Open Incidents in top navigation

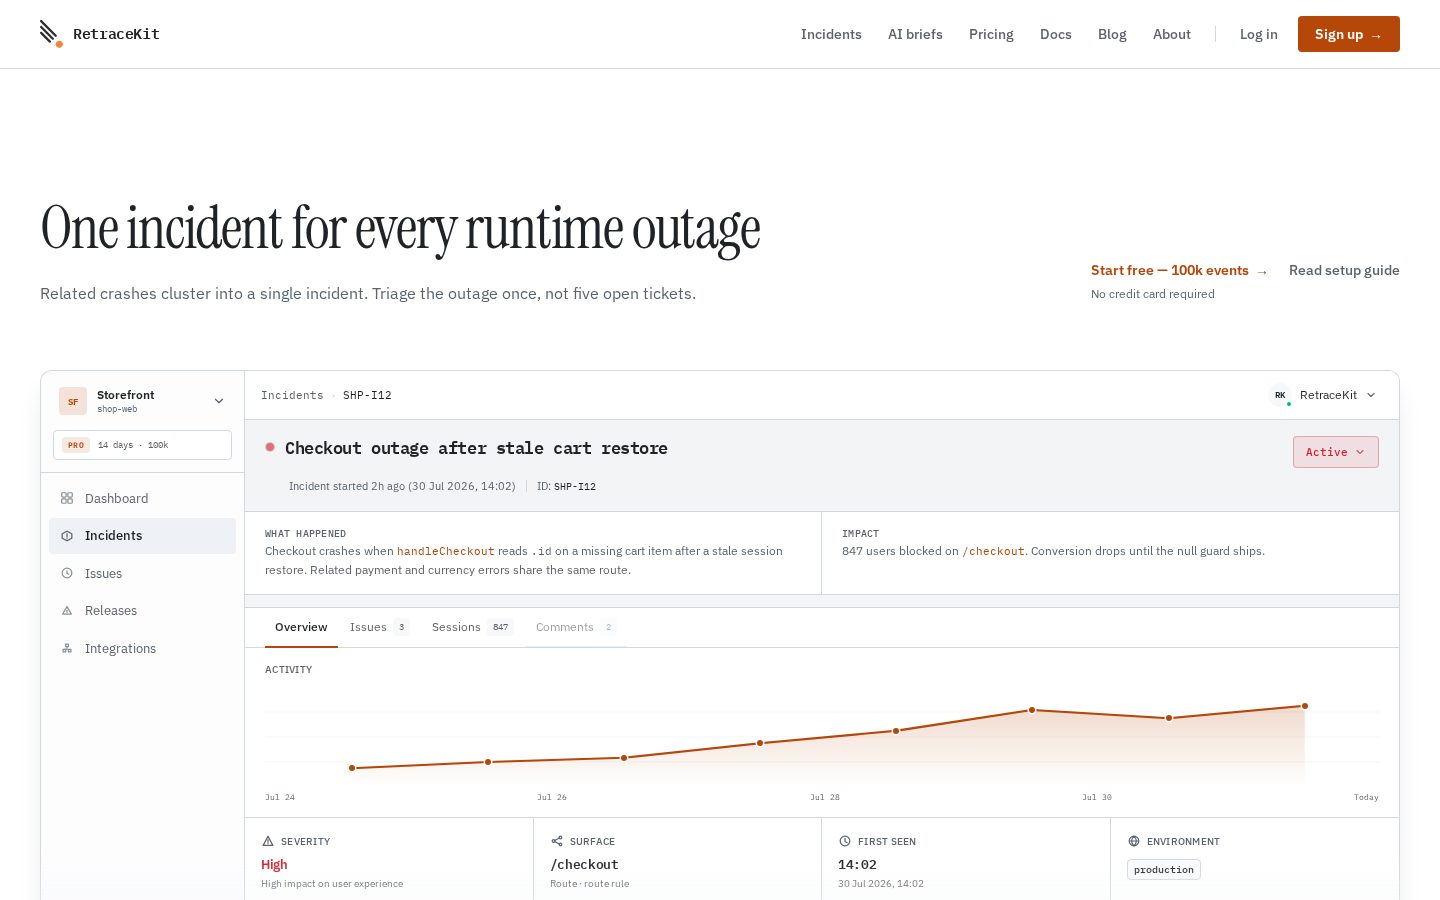tap(831, 34)
